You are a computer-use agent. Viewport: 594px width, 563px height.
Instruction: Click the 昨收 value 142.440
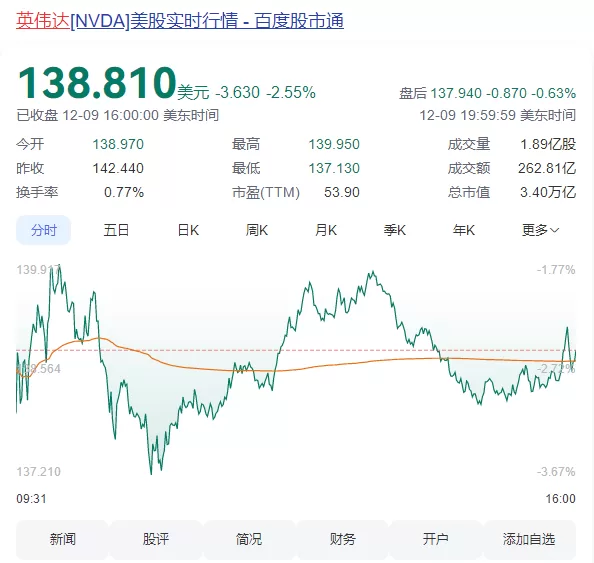point(118,168)
